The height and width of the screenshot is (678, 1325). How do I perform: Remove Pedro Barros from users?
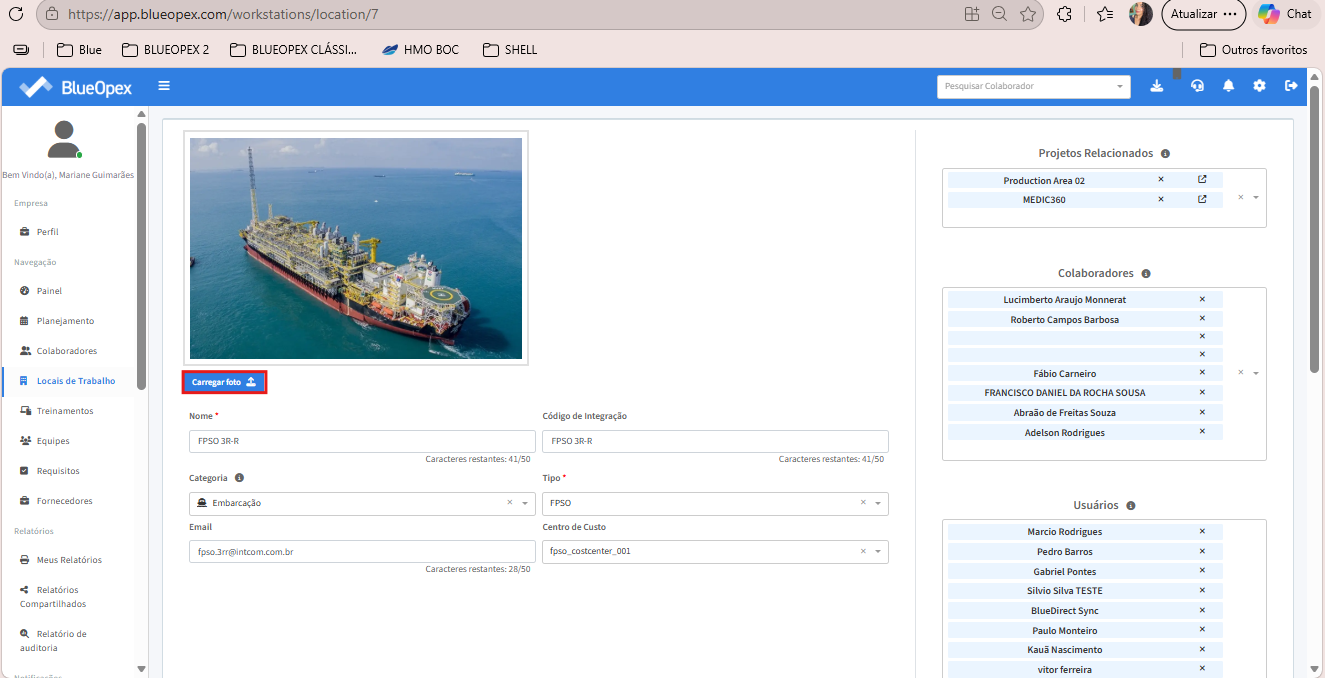[1202, 551]
